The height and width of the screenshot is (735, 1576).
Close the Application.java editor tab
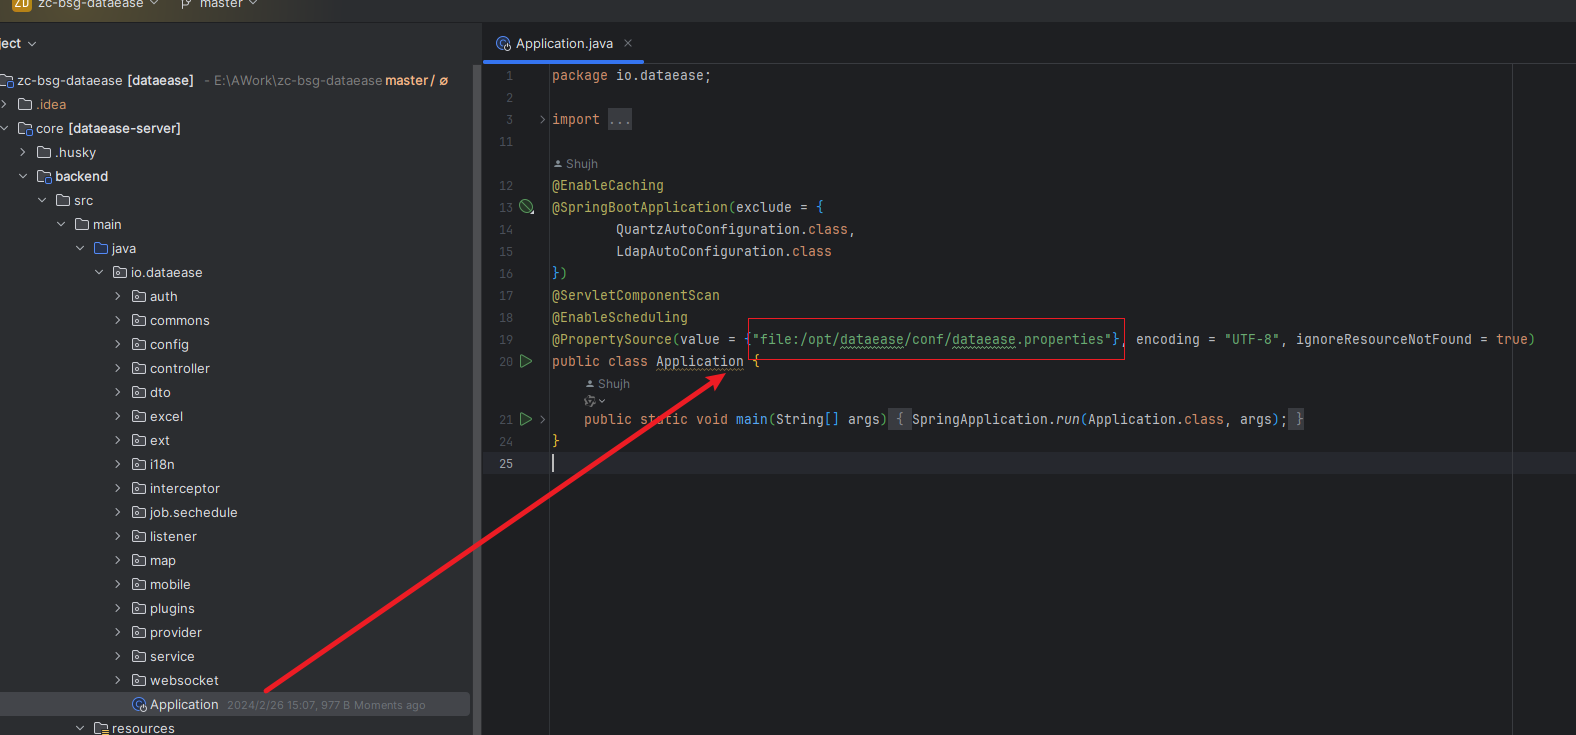pos(628,43)
